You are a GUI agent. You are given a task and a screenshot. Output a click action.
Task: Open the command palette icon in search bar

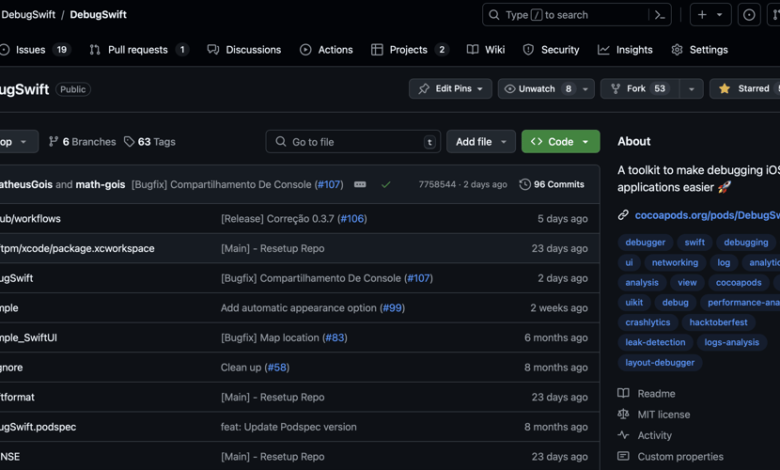660,15
